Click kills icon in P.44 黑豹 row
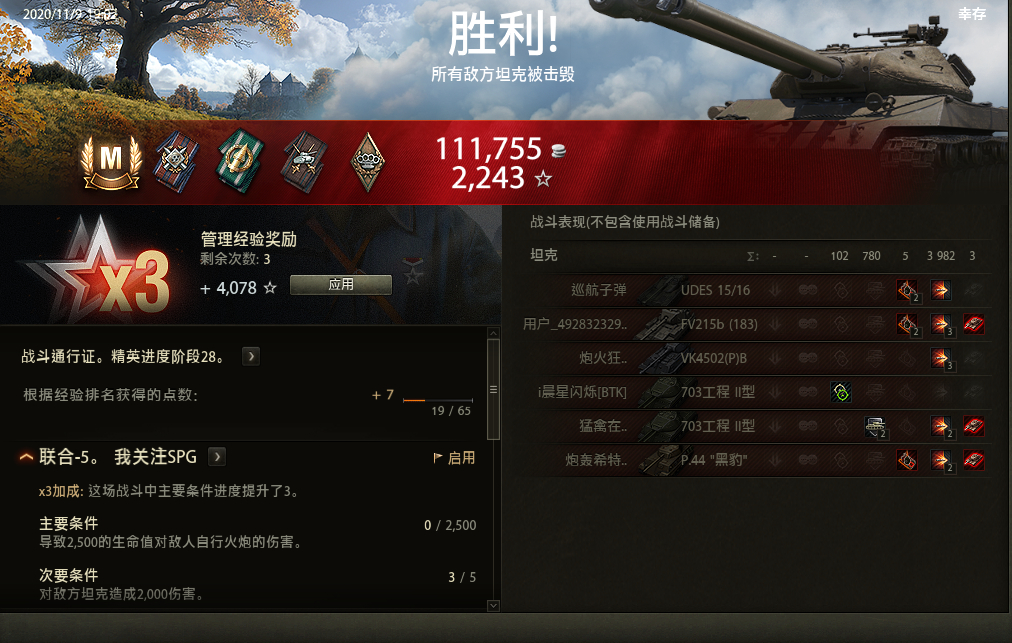1012x643 pixels. pyautogui.click(x=973, y=460)
